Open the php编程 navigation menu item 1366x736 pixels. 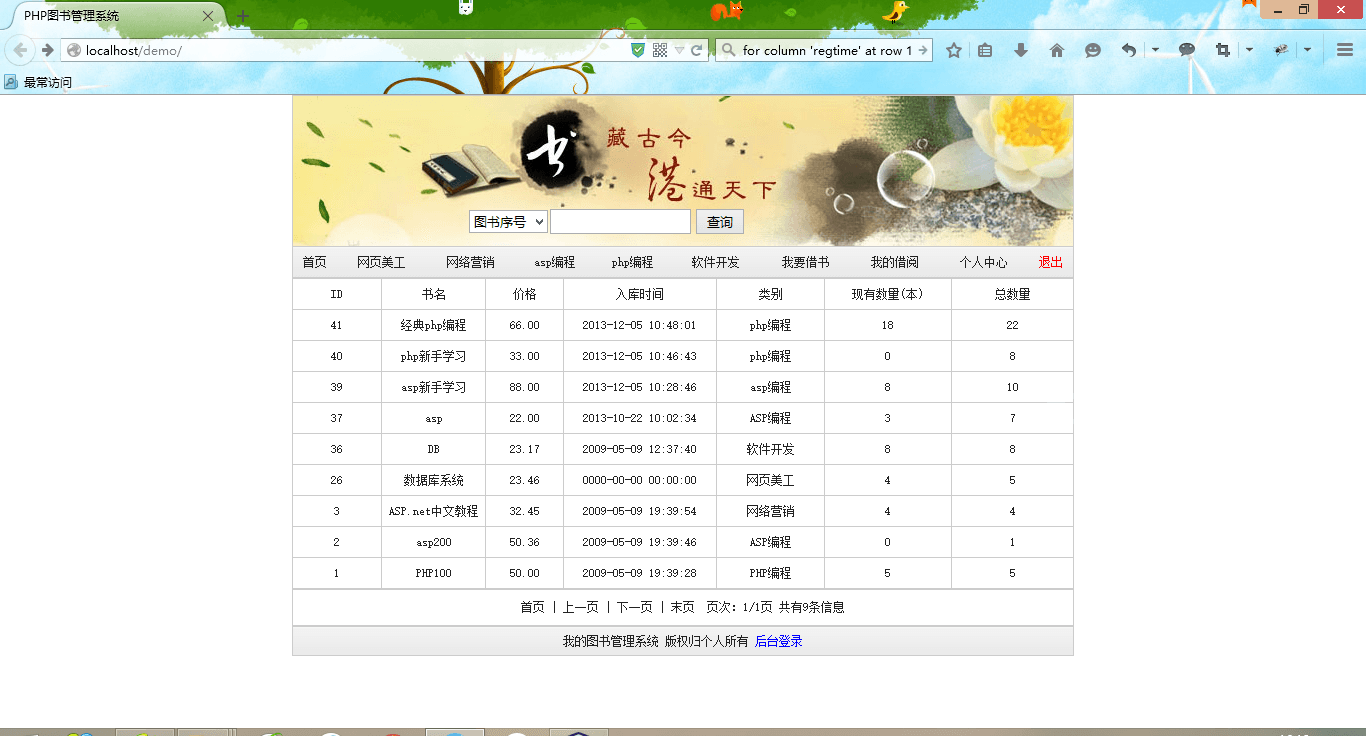pyautogui.click(x=632, y=262)
